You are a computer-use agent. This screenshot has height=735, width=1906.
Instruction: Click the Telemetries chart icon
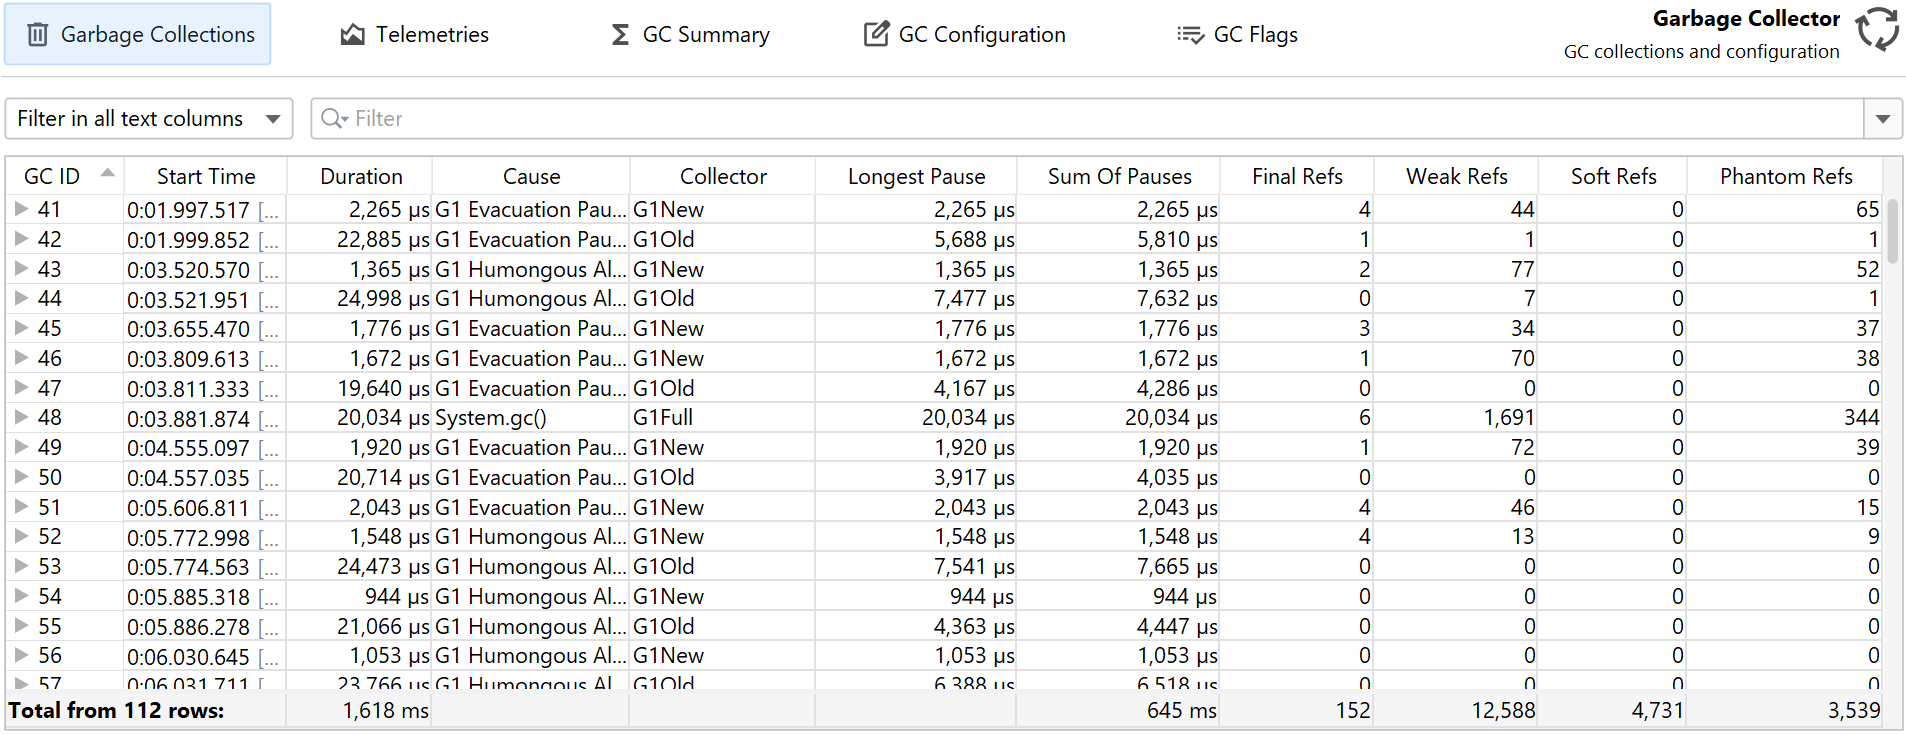(352, 35)
